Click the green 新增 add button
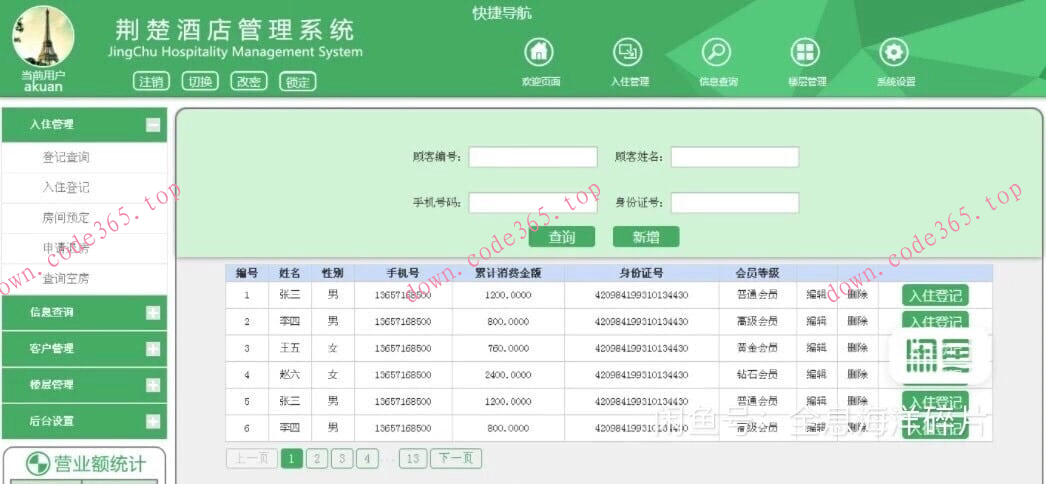The height and width of the screenshot is (484, 1046). point(646,237)
